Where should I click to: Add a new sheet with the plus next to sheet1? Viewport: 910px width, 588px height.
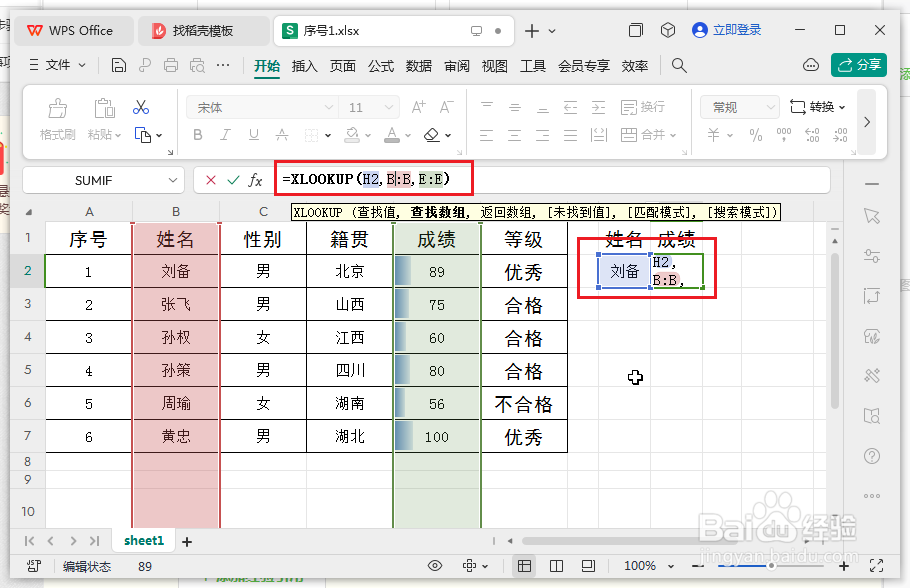pos(186,540)
